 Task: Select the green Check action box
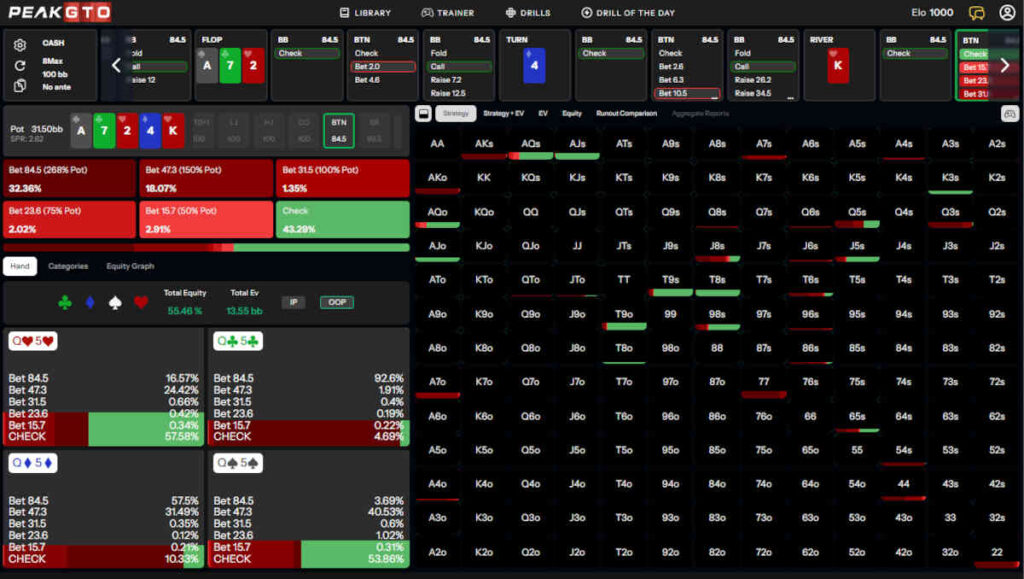(343, 219)
